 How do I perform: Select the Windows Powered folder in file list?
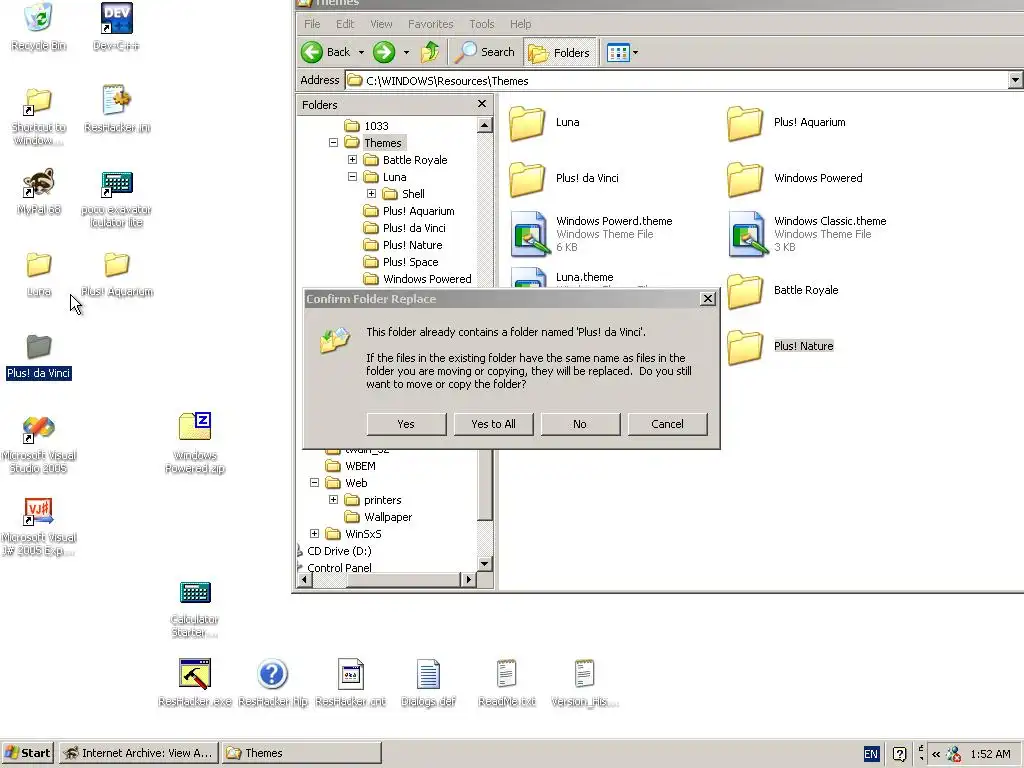click(x=795, y=178)
